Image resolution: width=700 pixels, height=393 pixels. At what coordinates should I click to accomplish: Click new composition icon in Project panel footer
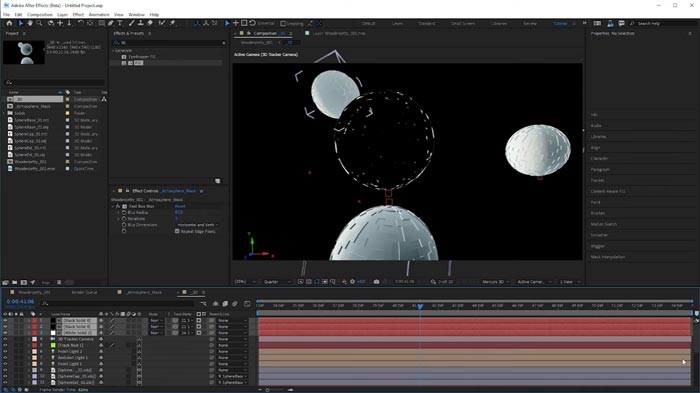point(24,282)
